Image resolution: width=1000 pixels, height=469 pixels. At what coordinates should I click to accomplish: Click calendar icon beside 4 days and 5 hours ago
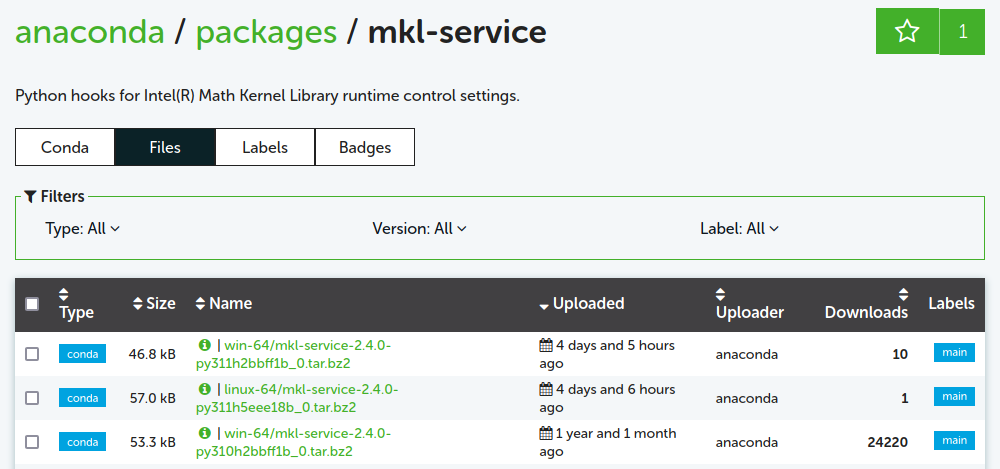(546, 345)
